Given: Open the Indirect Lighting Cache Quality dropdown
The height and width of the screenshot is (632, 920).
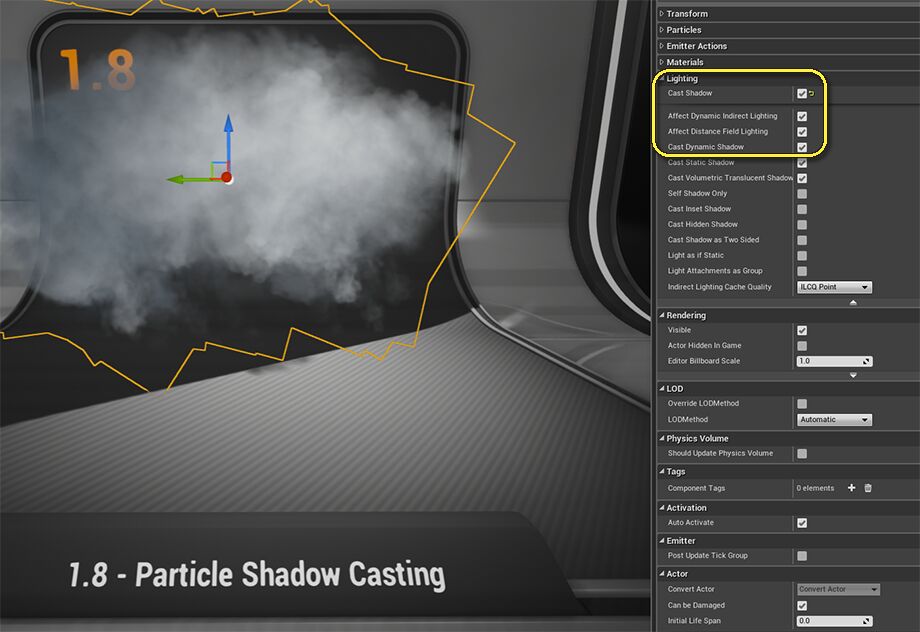Looking at the screenshot, I should [x=834, y=287].
